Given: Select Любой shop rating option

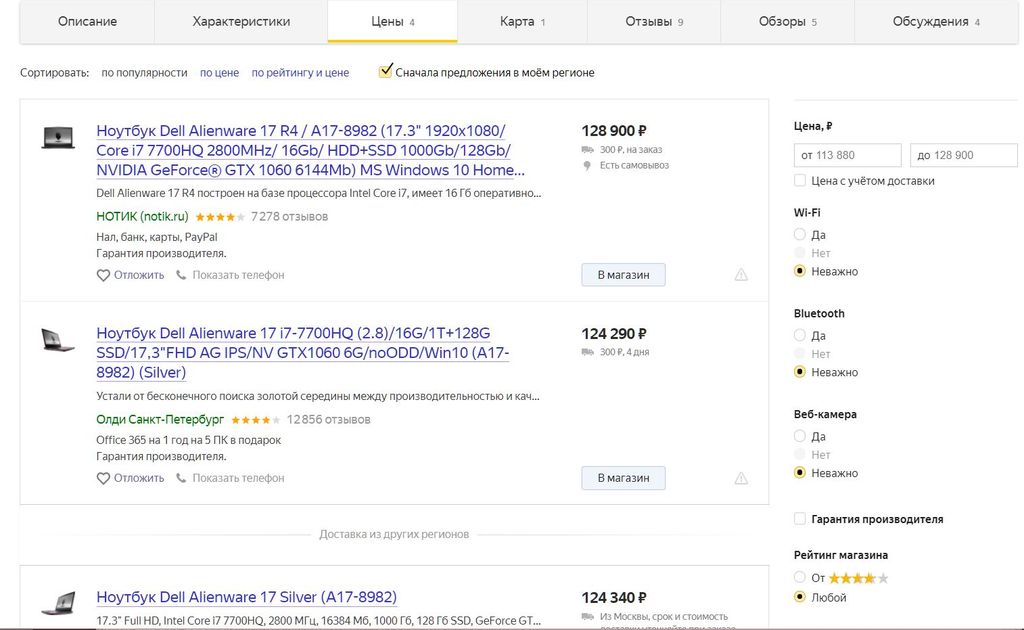Looking at the screenshot, I should pyautogui.click(x=800, y=596).
